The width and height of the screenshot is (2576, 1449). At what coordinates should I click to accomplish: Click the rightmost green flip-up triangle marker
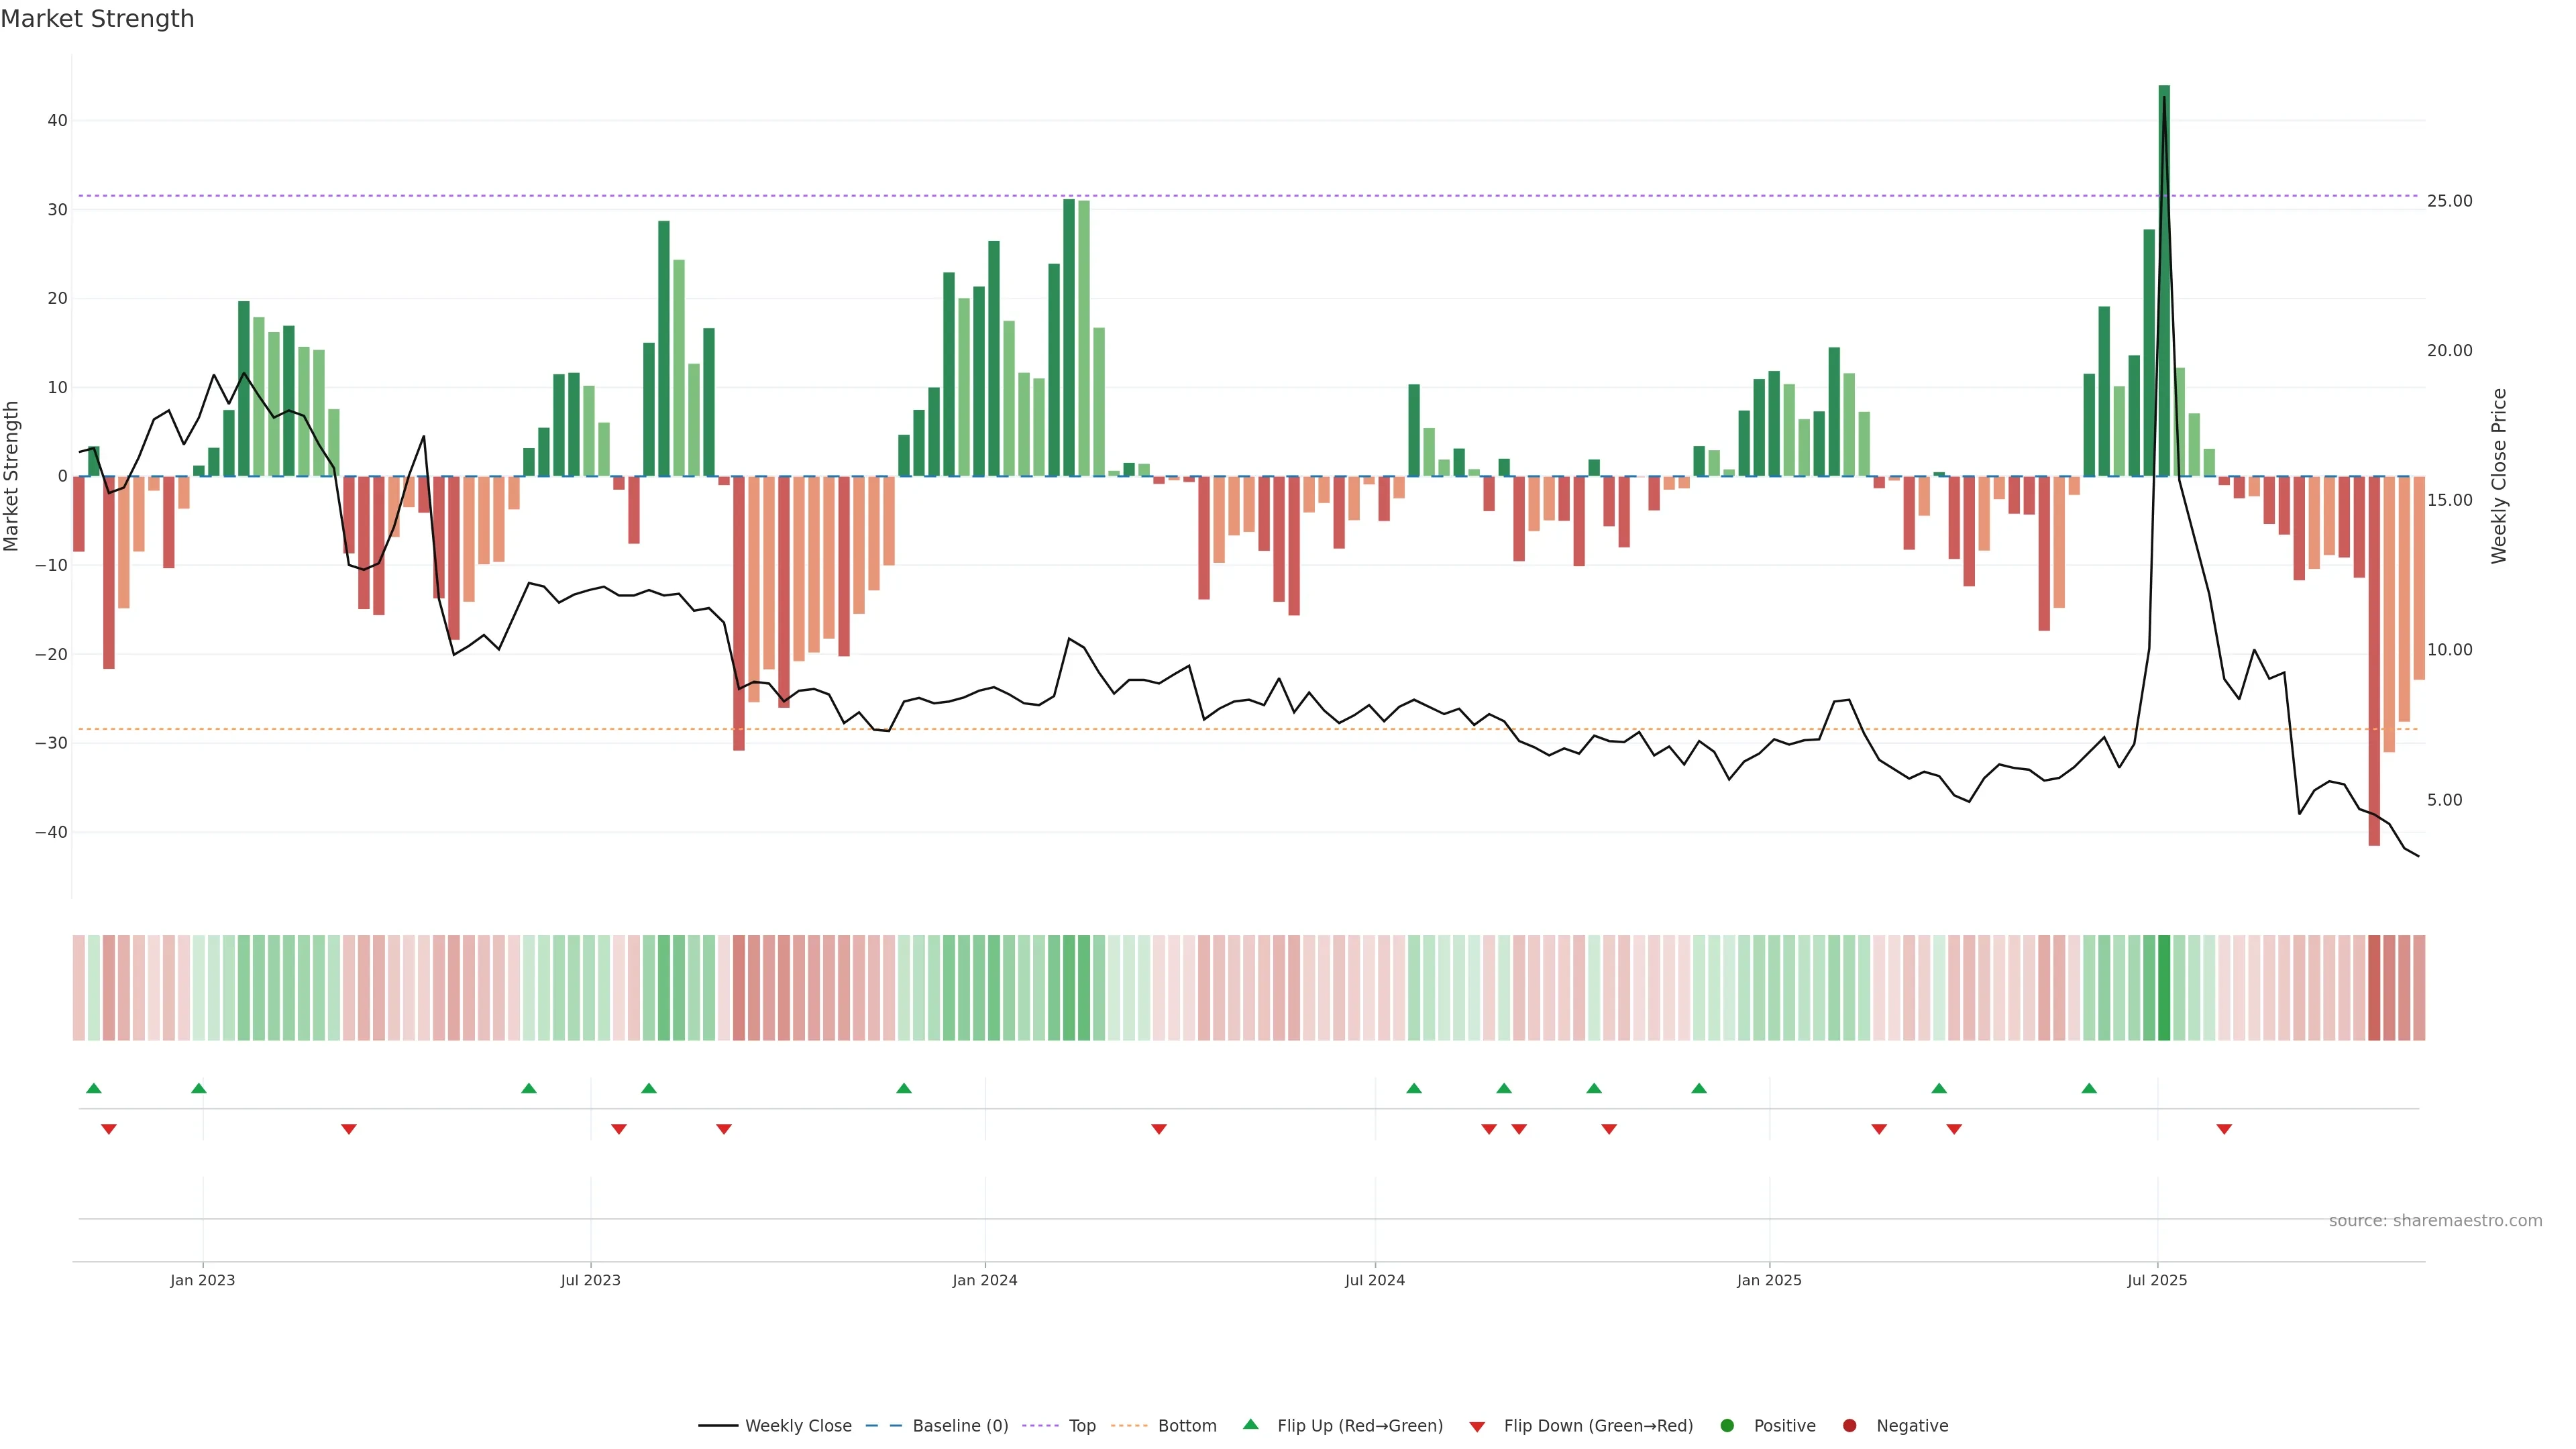tap(2089, 1088)
